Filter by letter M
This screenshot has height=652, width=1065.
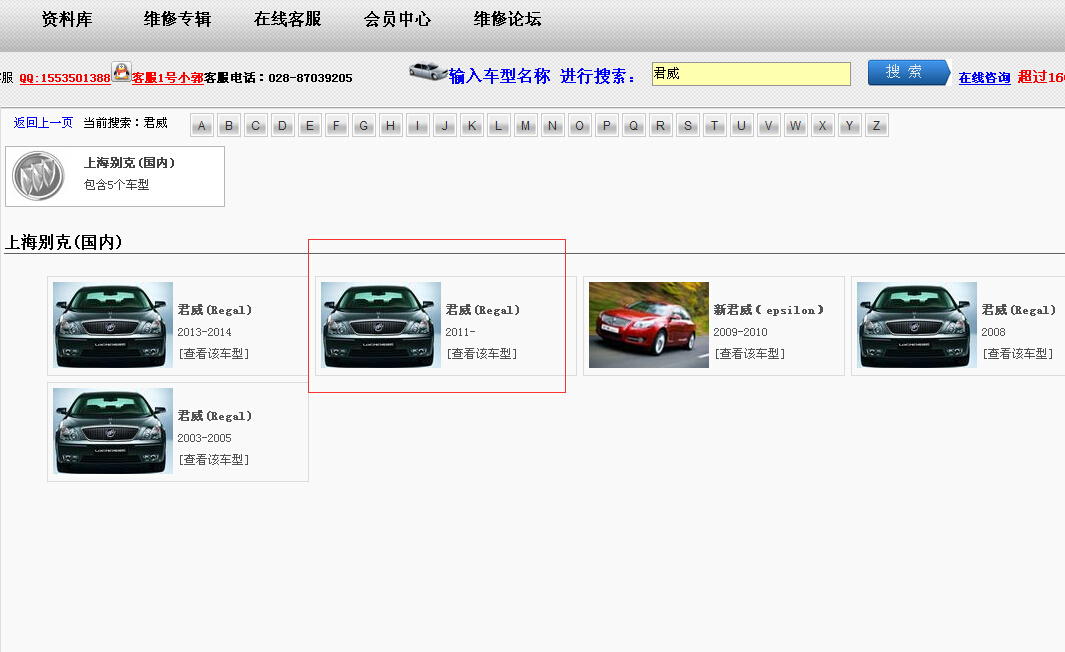pyautogui.click(x=526, y=126)
